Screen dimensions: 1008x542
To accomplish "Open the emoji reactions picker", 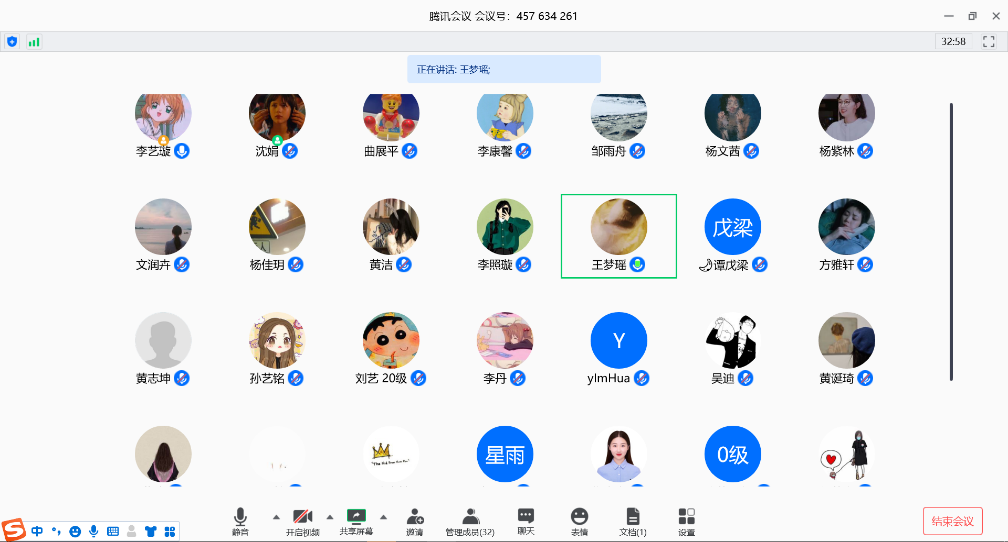I will point(579,520).
